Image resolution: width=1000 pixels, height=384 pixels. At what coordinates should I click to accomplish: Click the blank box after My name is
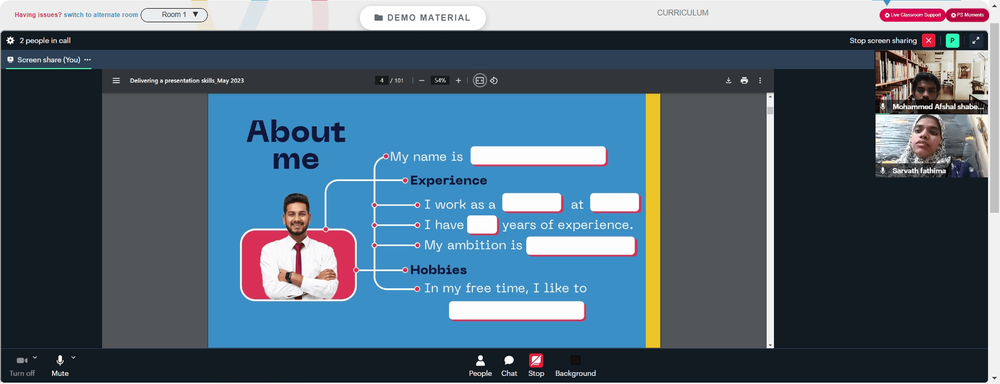pyautogui.click(x=538, y=156)
